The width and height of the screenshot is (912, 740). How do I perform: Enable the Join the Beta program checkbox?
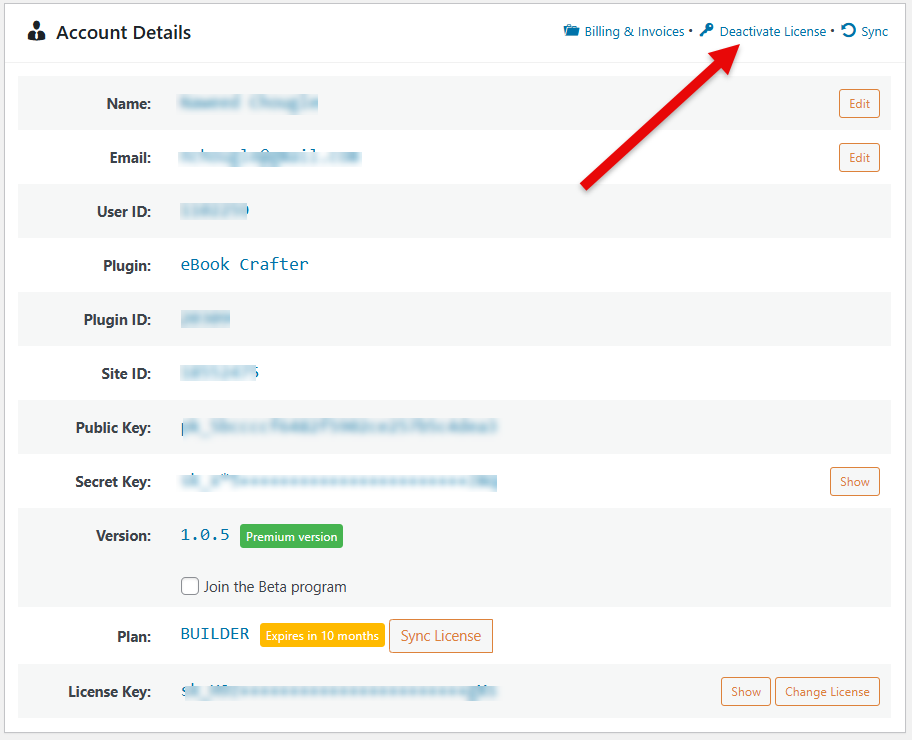pyautogui.click(x=190, y=586)
